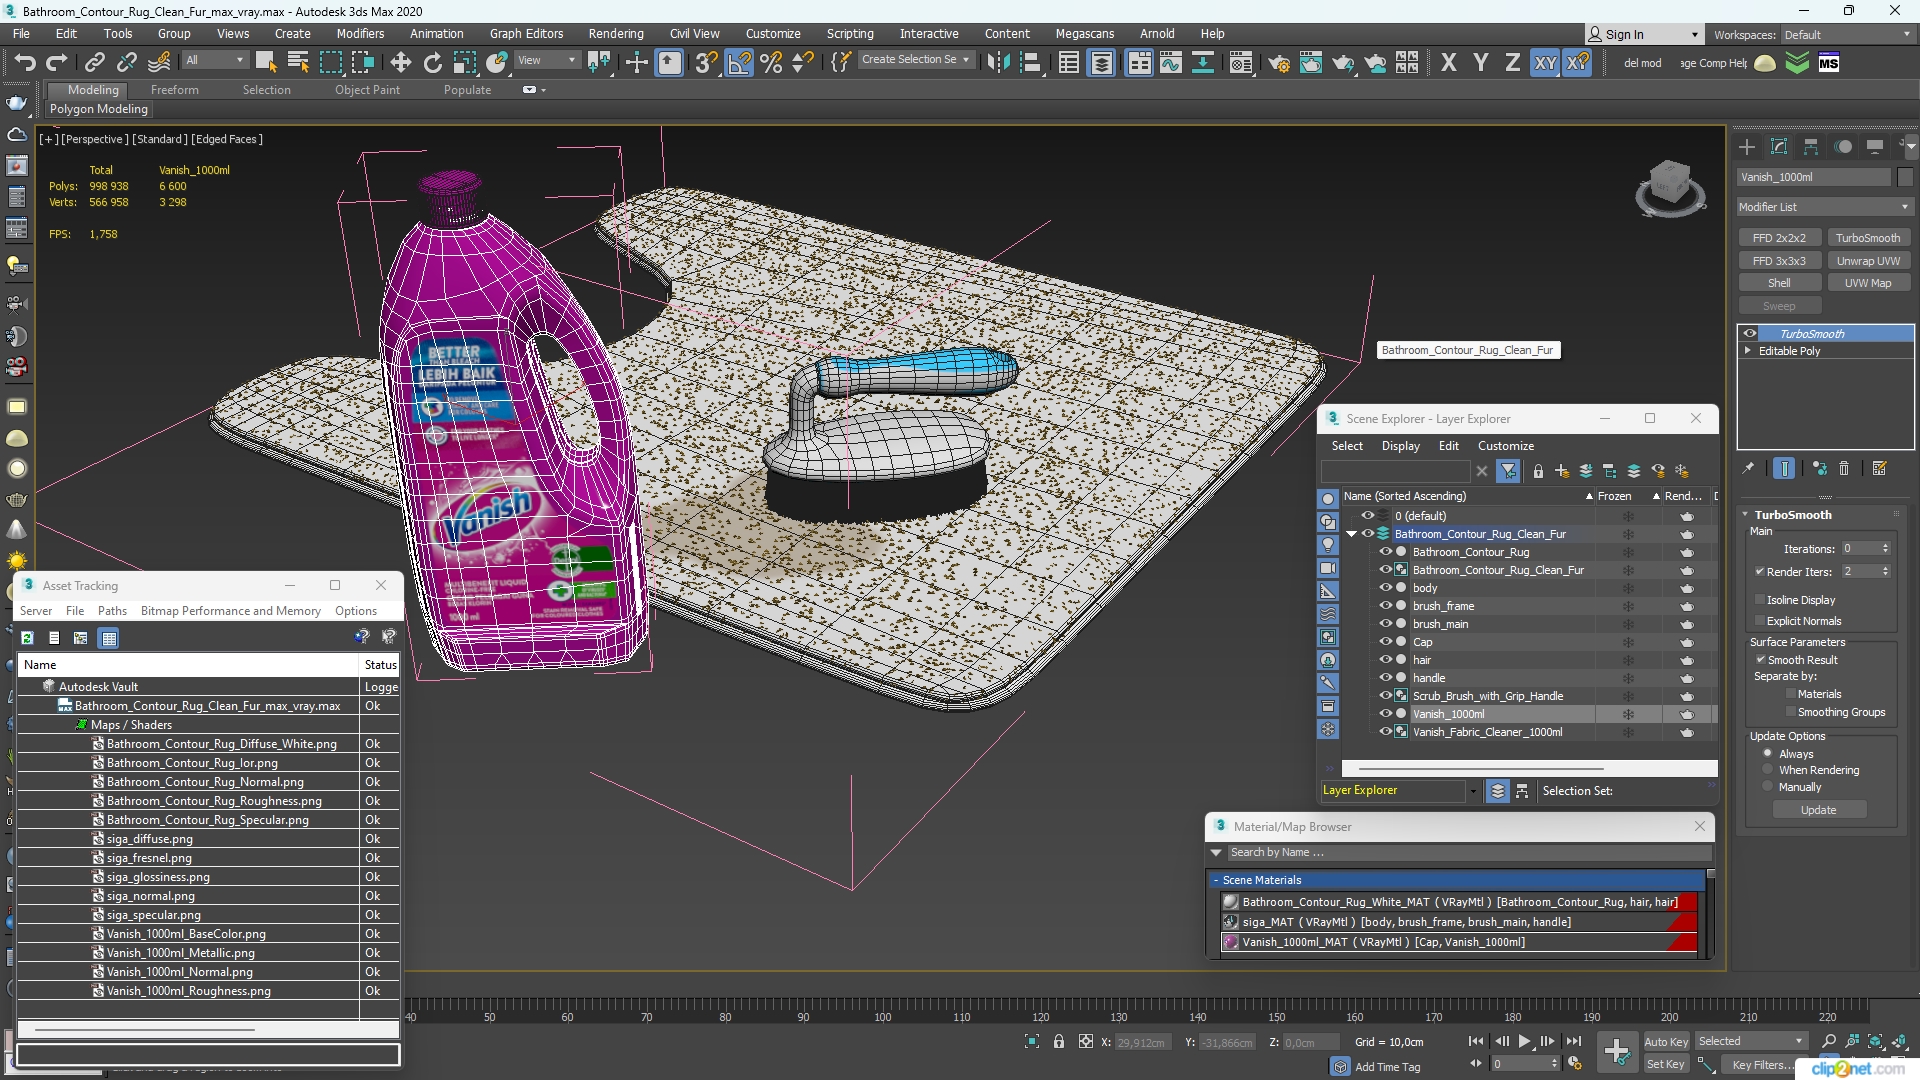Go to the start frame
Screen dimensions: 1920x1080
pyautogui.click(x=1476, y=1041)
